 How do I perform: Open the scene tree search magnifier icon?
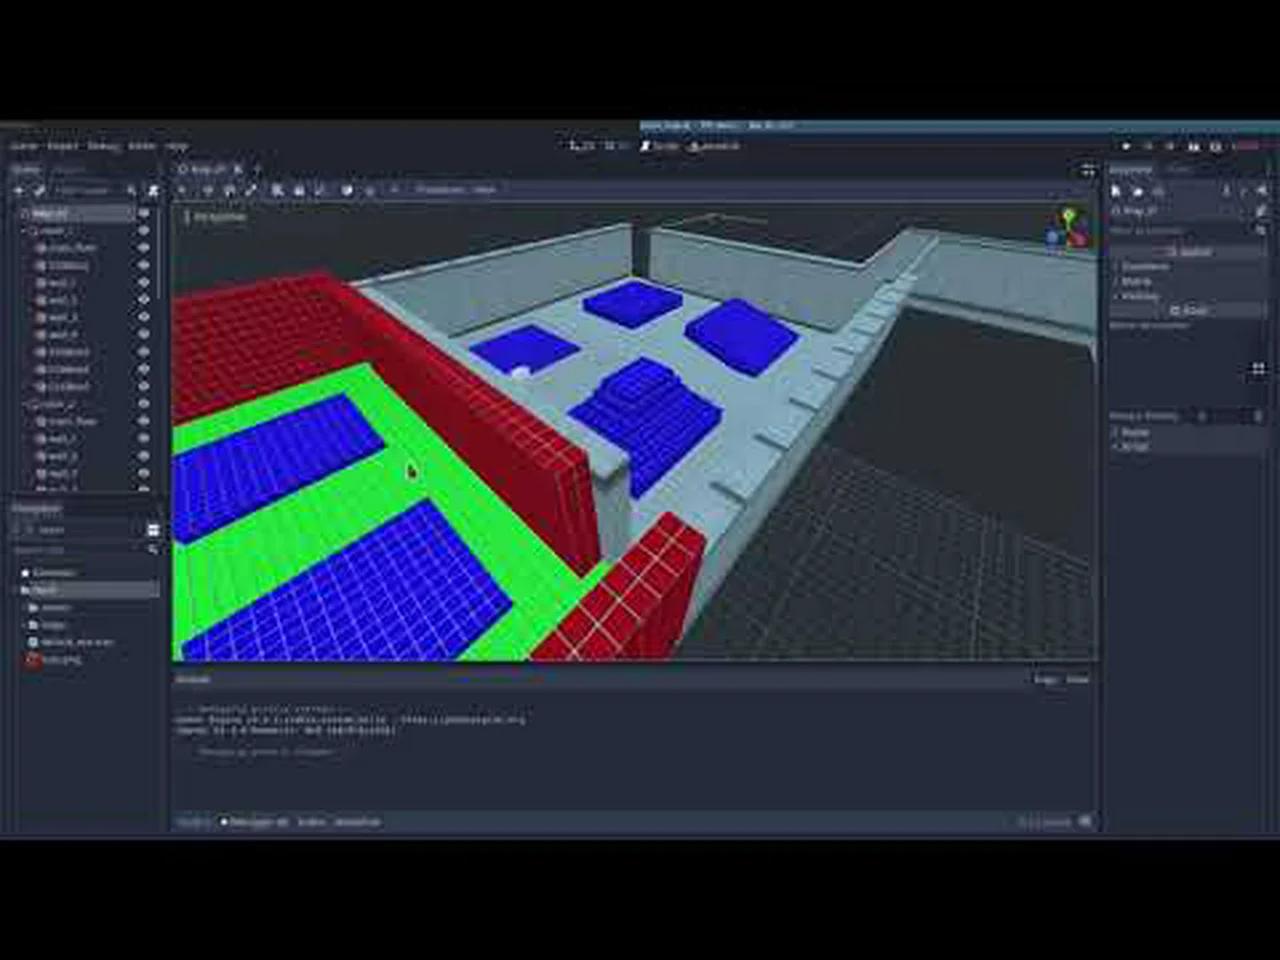tap(132, 190)
